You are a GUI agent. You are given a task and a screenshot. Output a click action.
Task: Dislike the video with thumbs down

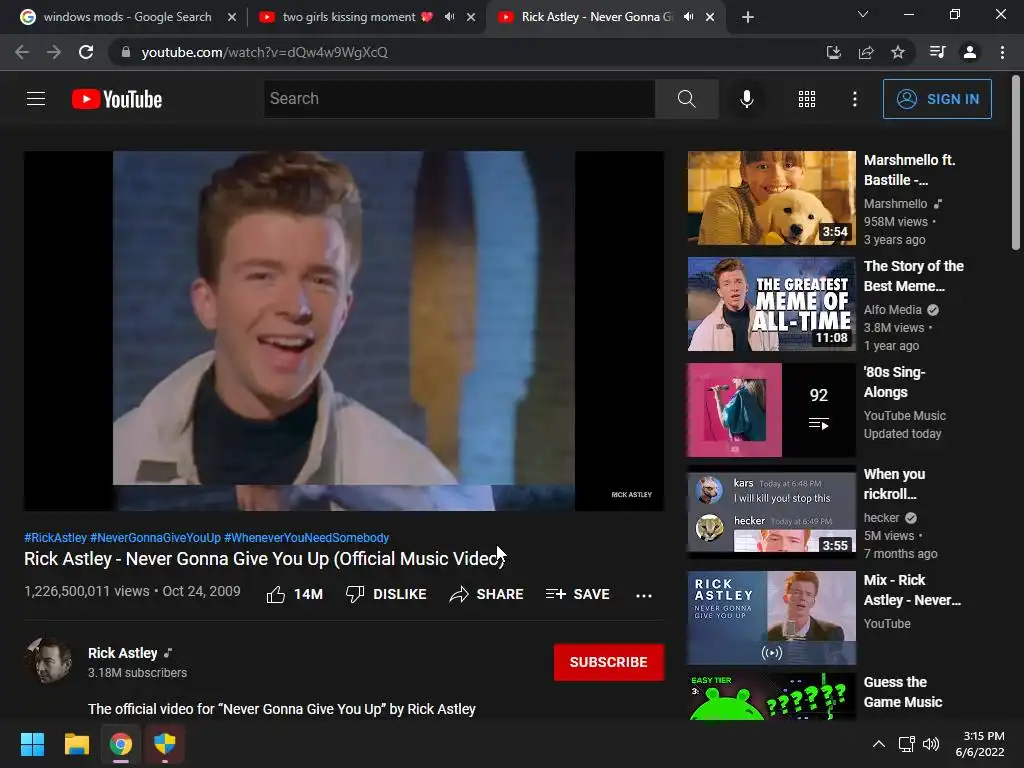pos(386,594)
